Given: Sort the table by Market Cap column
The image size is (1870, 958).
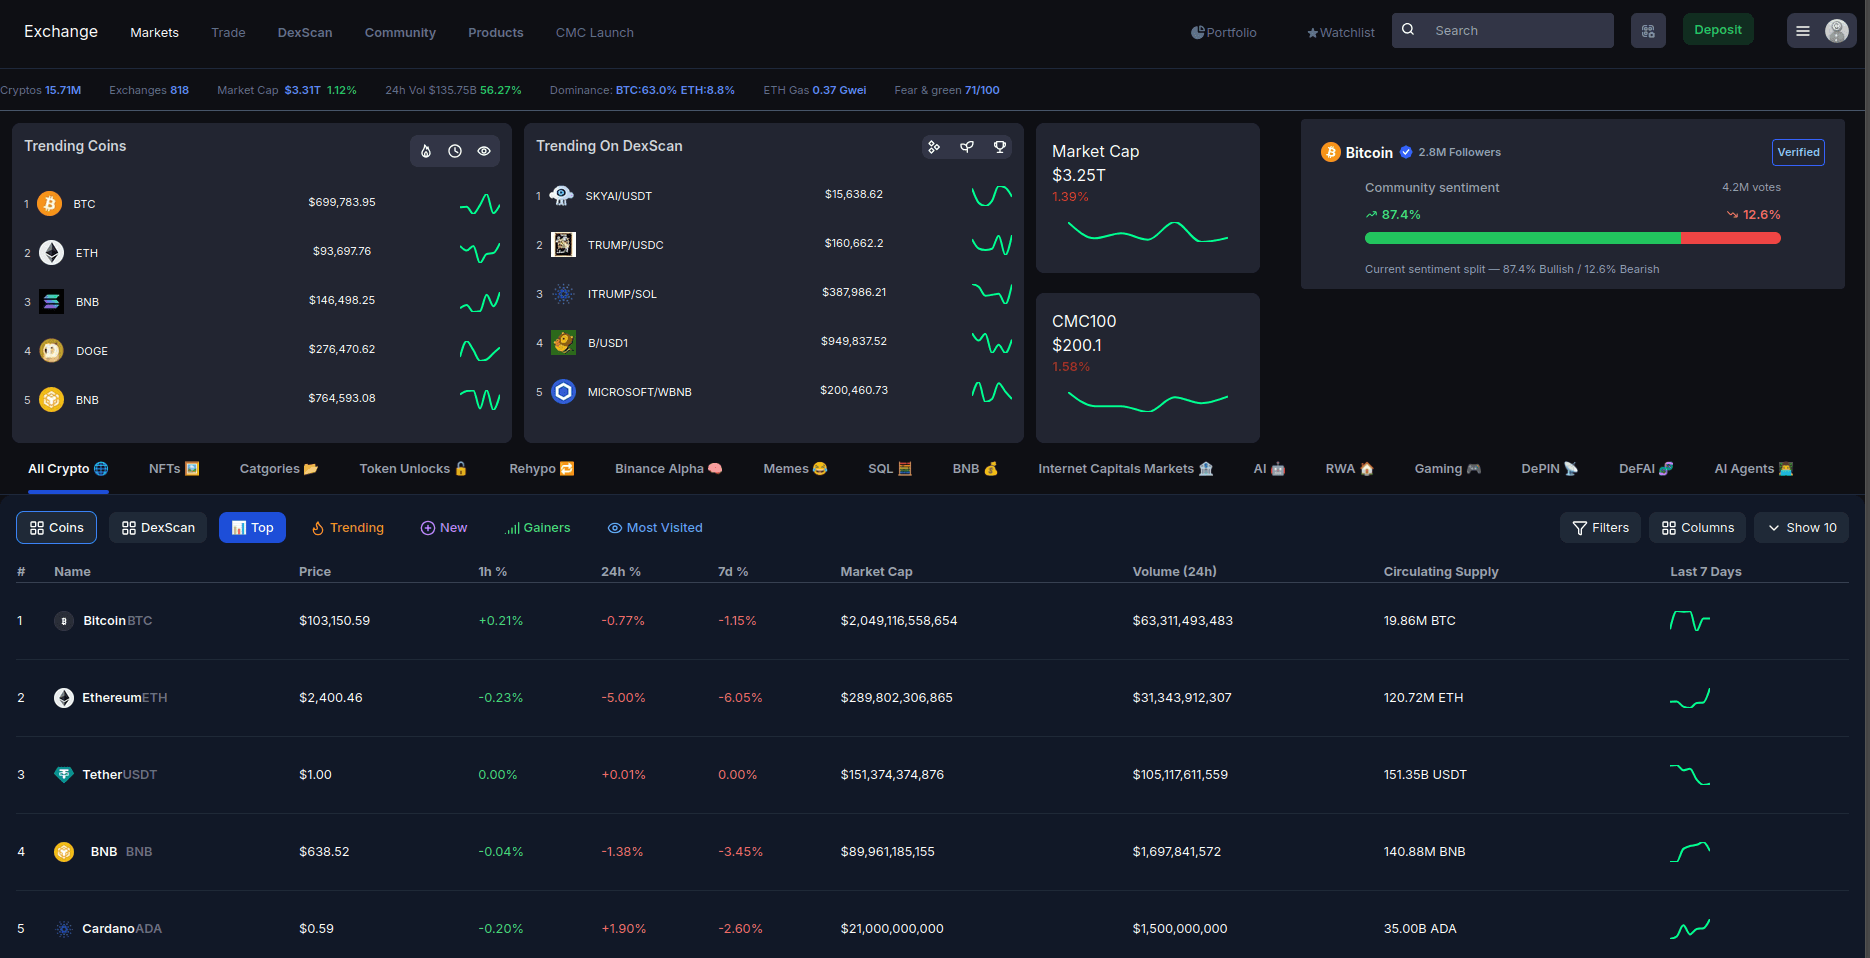Looking at the screenshot, I should coord(876,572).
